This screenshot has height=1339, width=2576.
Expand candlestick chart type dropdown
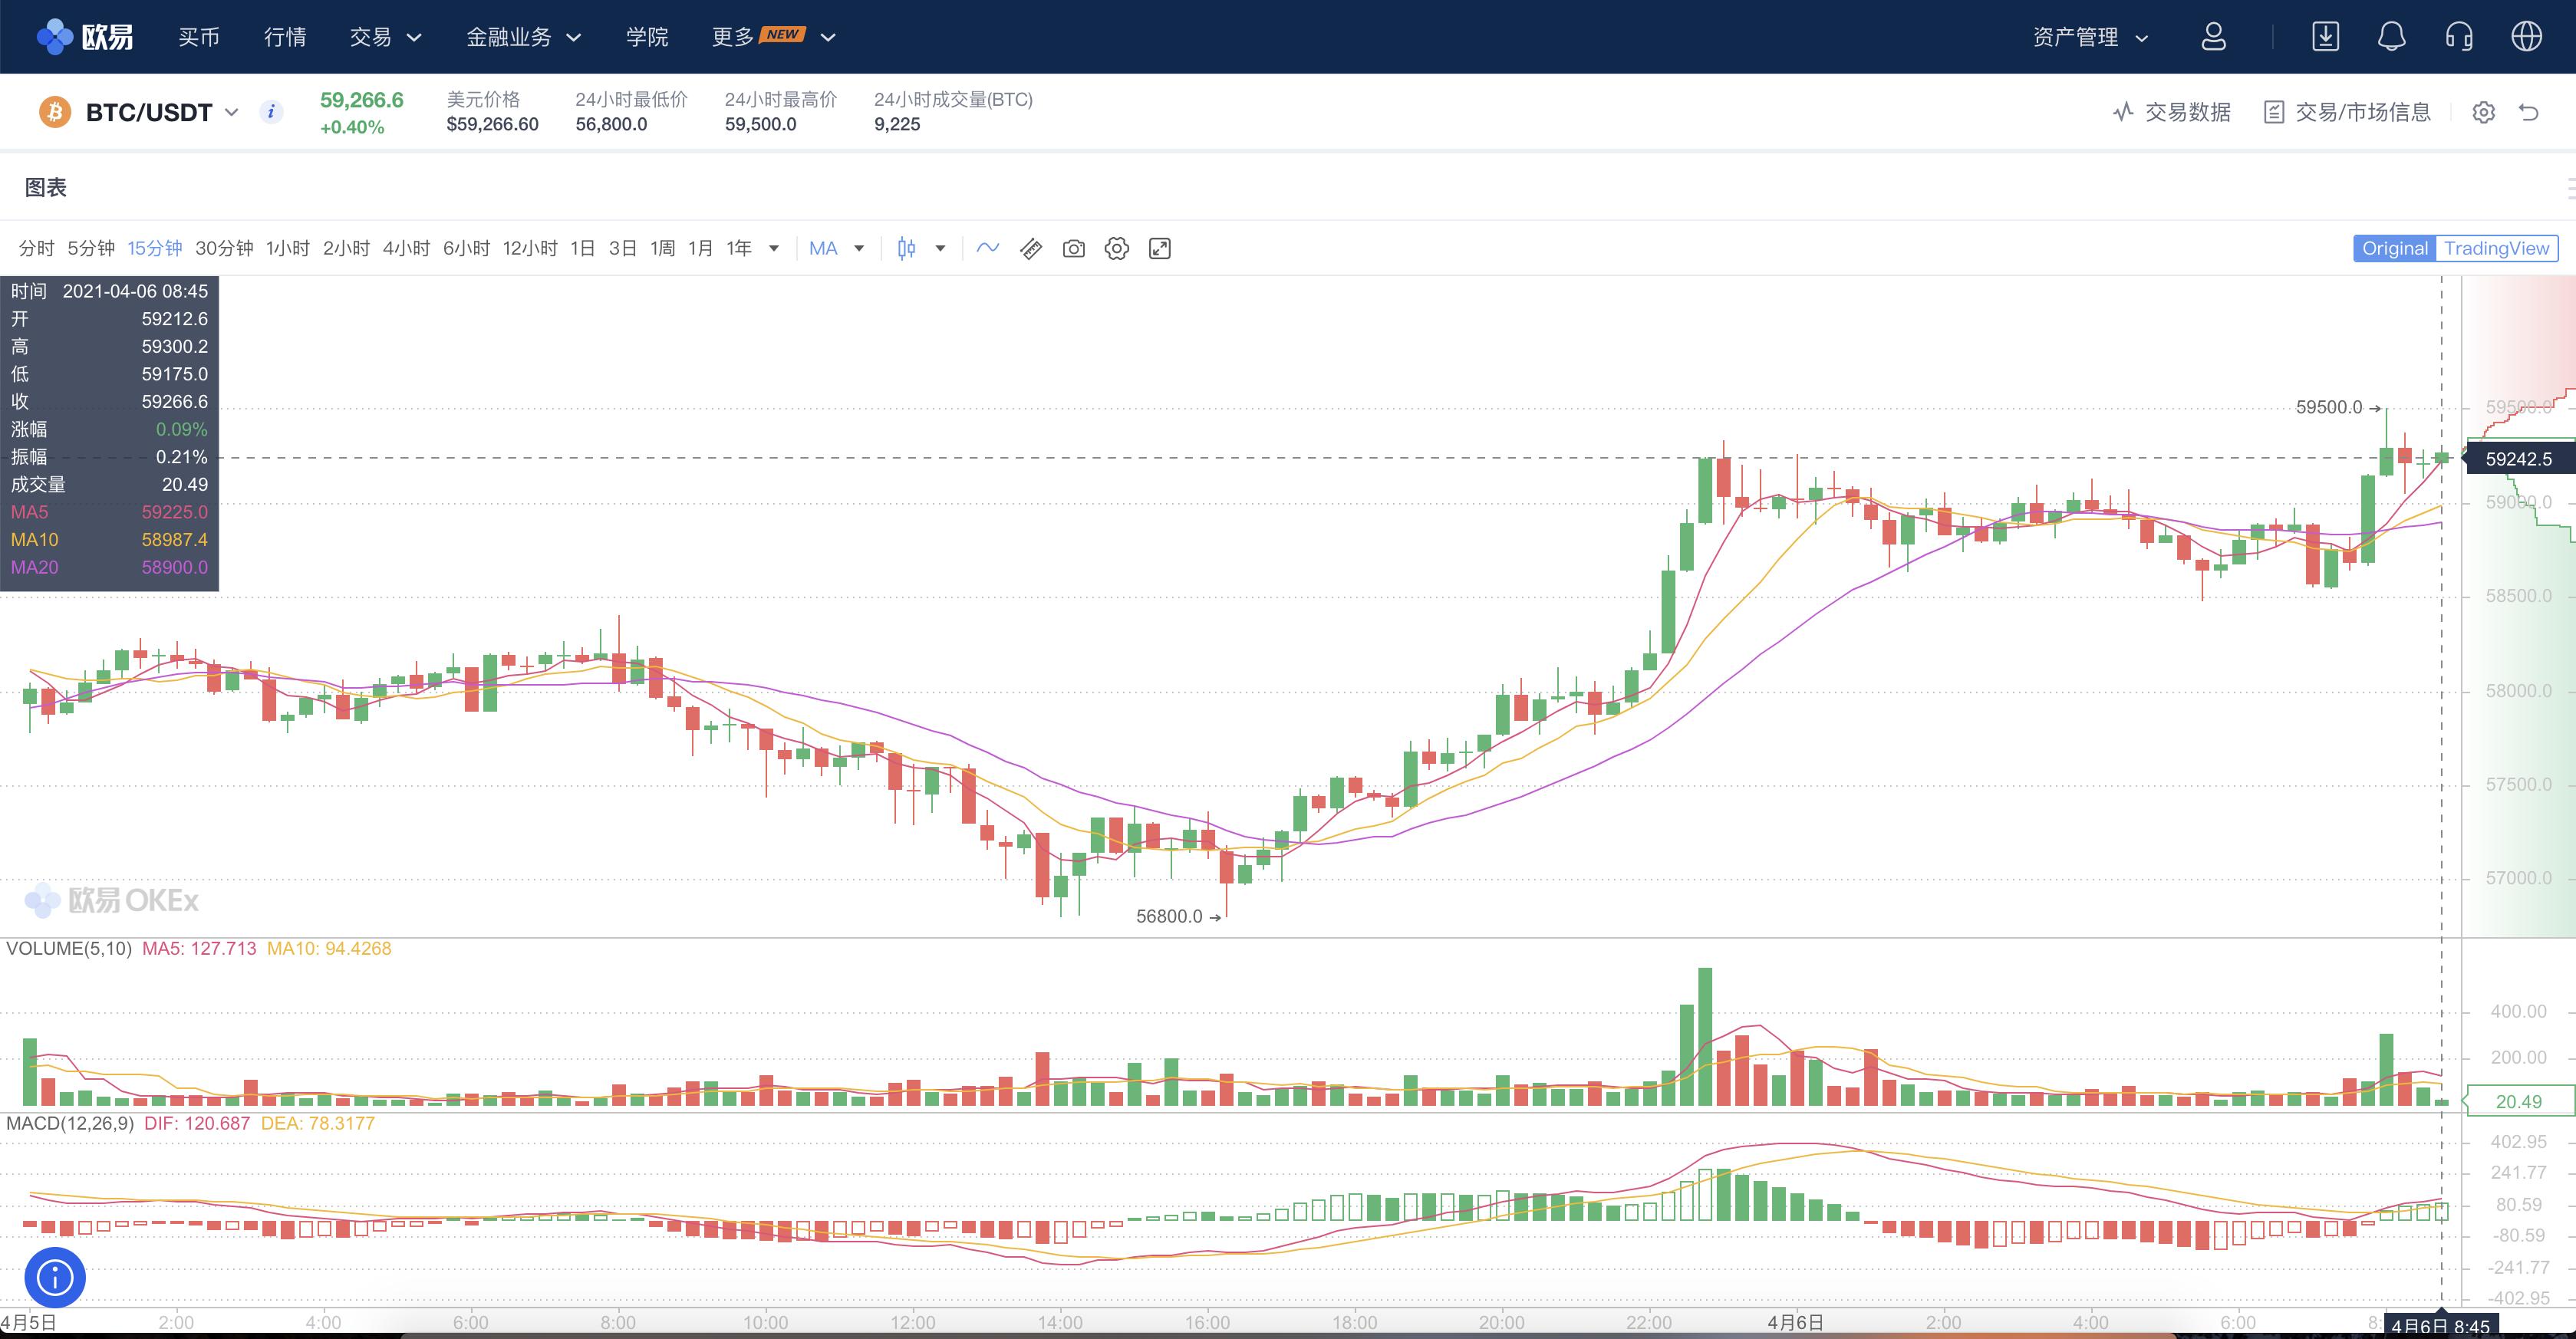[x=939, y=249]
